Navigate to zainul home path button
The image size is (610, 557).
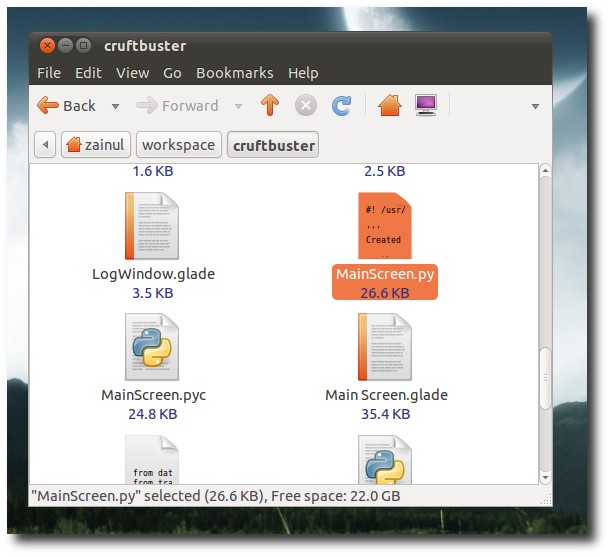click(96, 145)
